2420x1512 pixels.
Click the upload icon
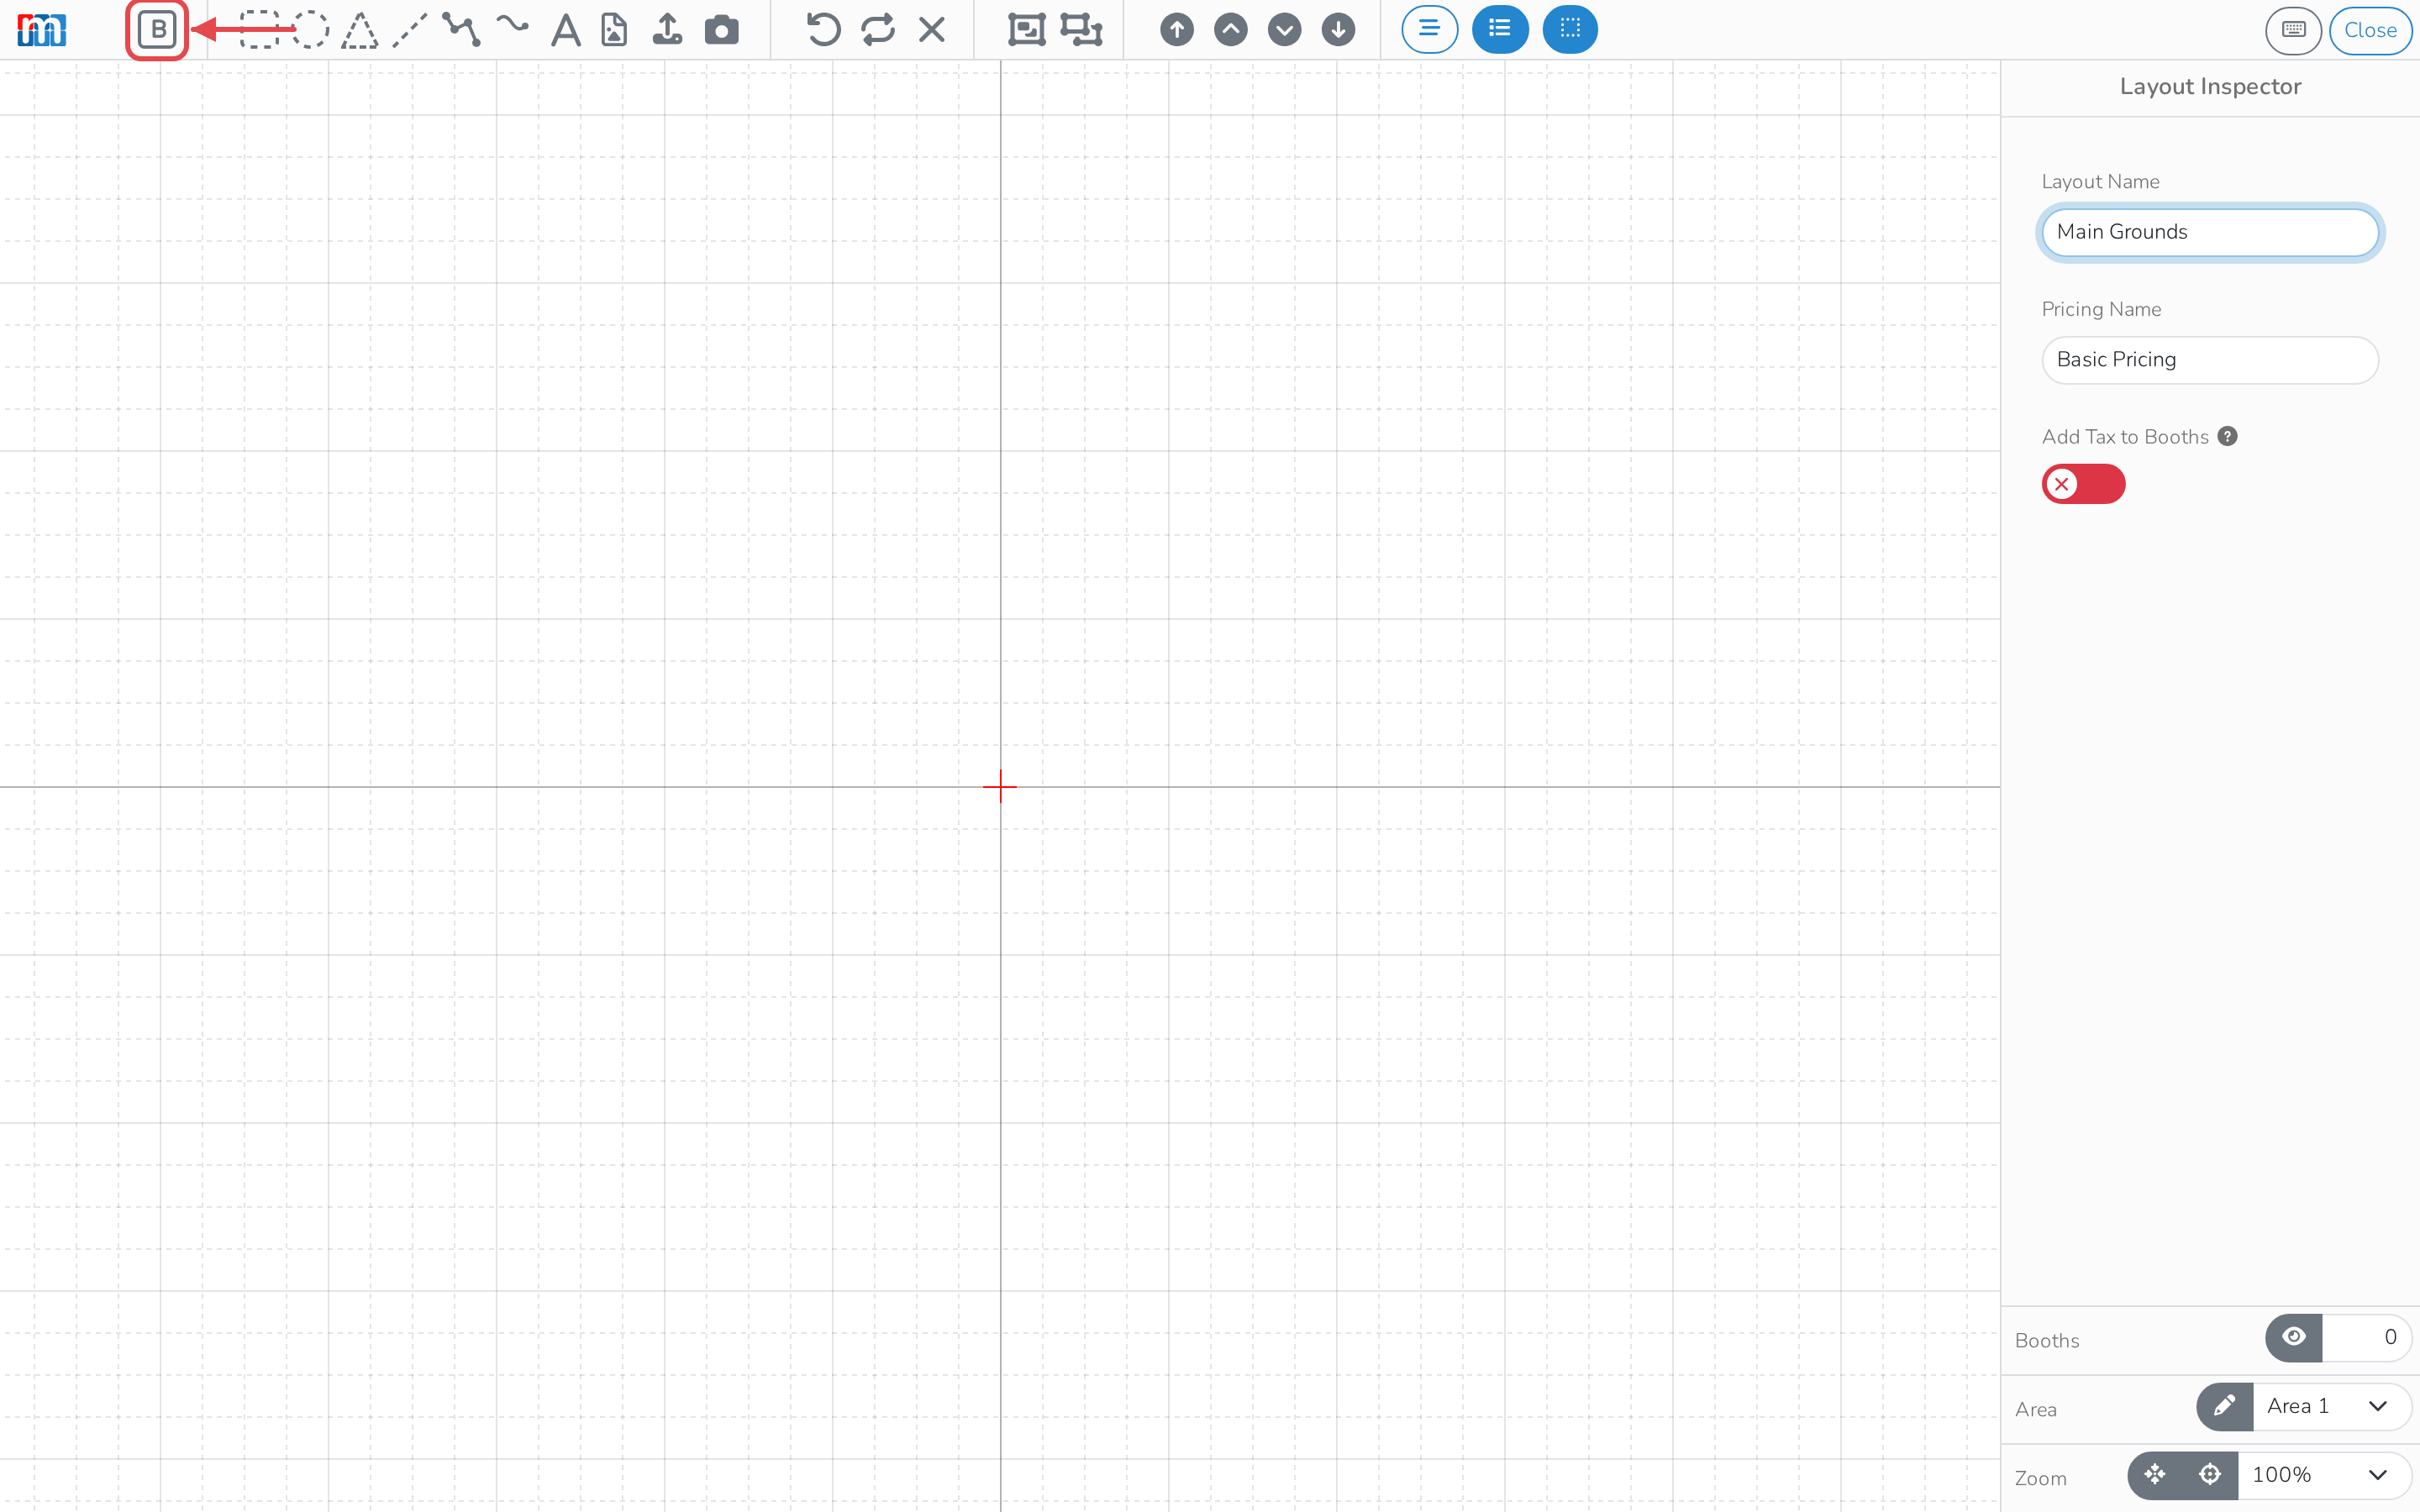(x=667, y=30)
